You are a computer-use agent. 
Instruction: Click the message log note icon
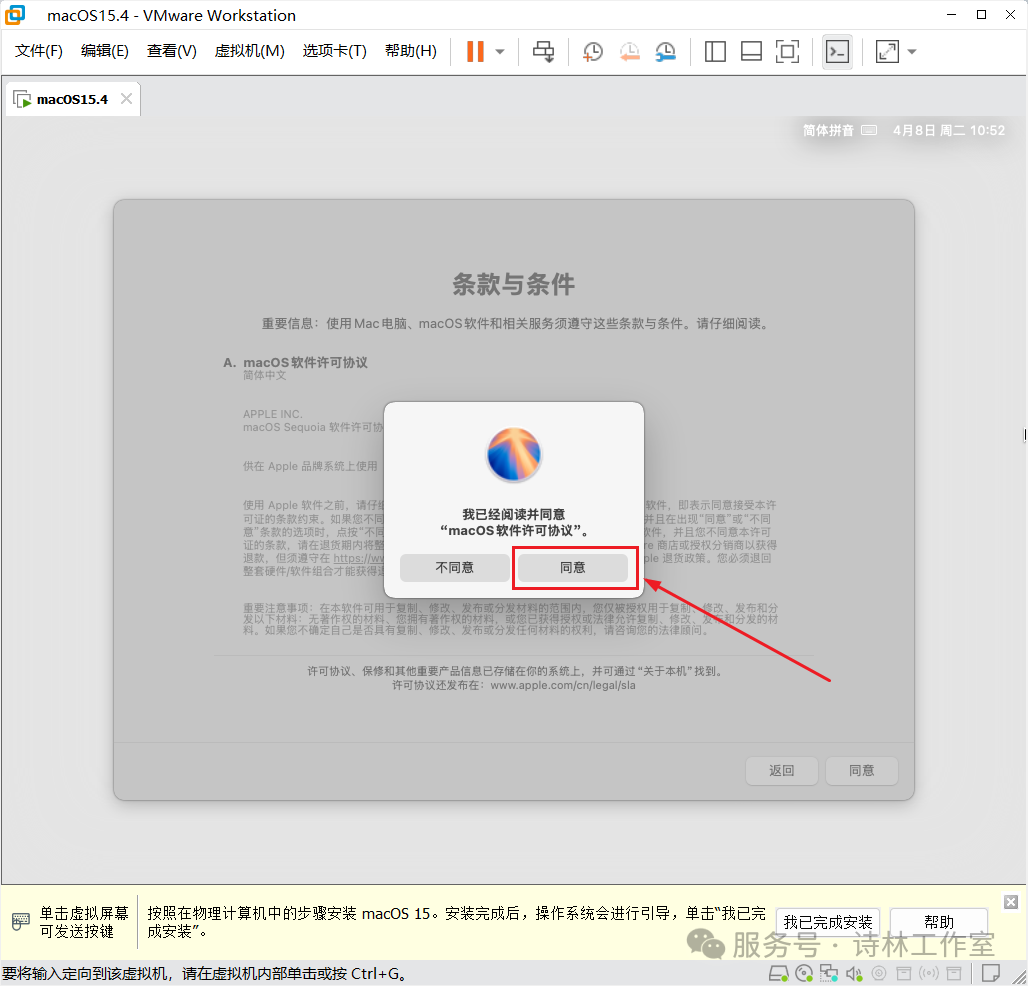(x=991, y=972)
